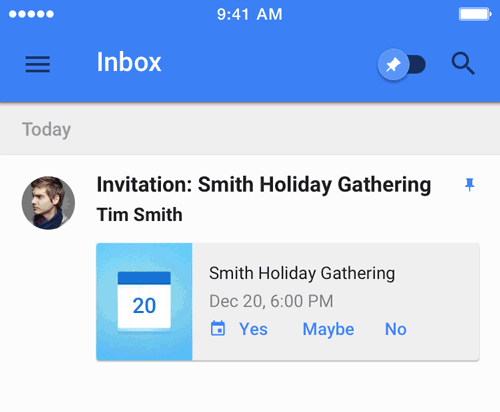Click the Dec 20, 6:00 PM date
Image resolution: width=500 pixels, height=412 pixels.
271,301
